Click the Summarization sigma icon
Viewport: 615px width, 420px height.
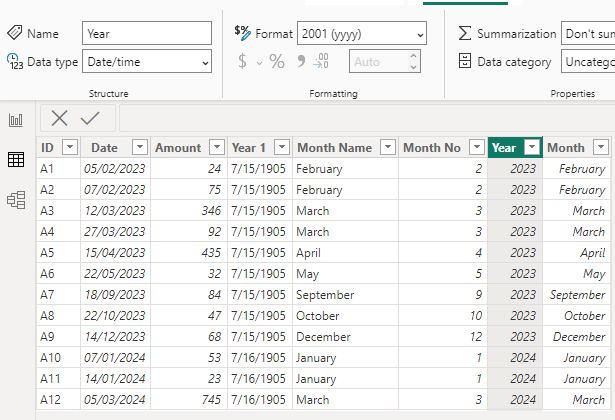coord(465,33)
